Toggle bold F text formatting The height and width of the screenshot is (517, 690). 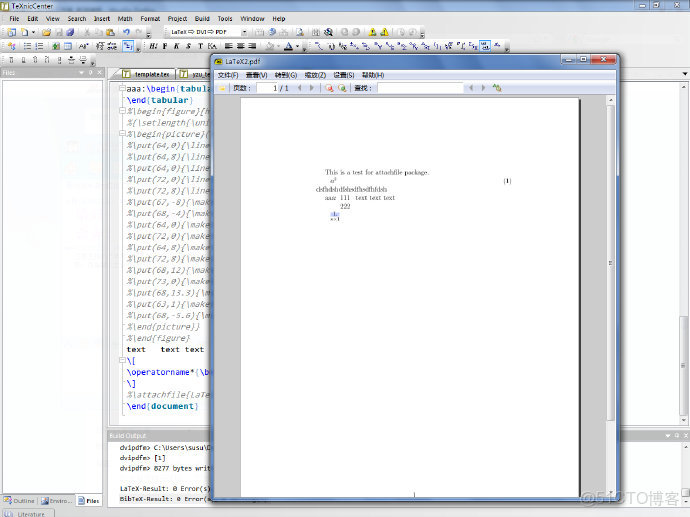click(x=165, y=46)
